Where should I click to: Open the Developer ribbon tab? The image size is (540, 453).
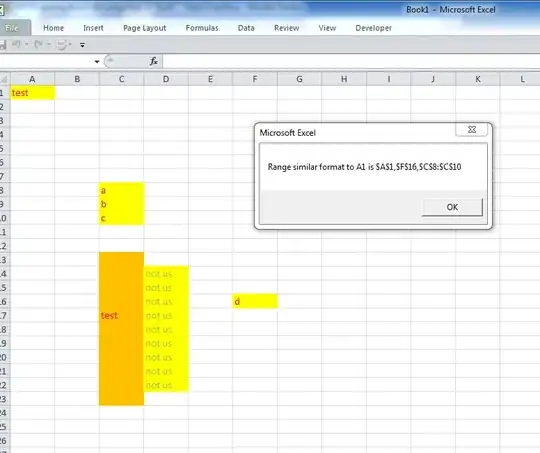[x=373, y=28]
